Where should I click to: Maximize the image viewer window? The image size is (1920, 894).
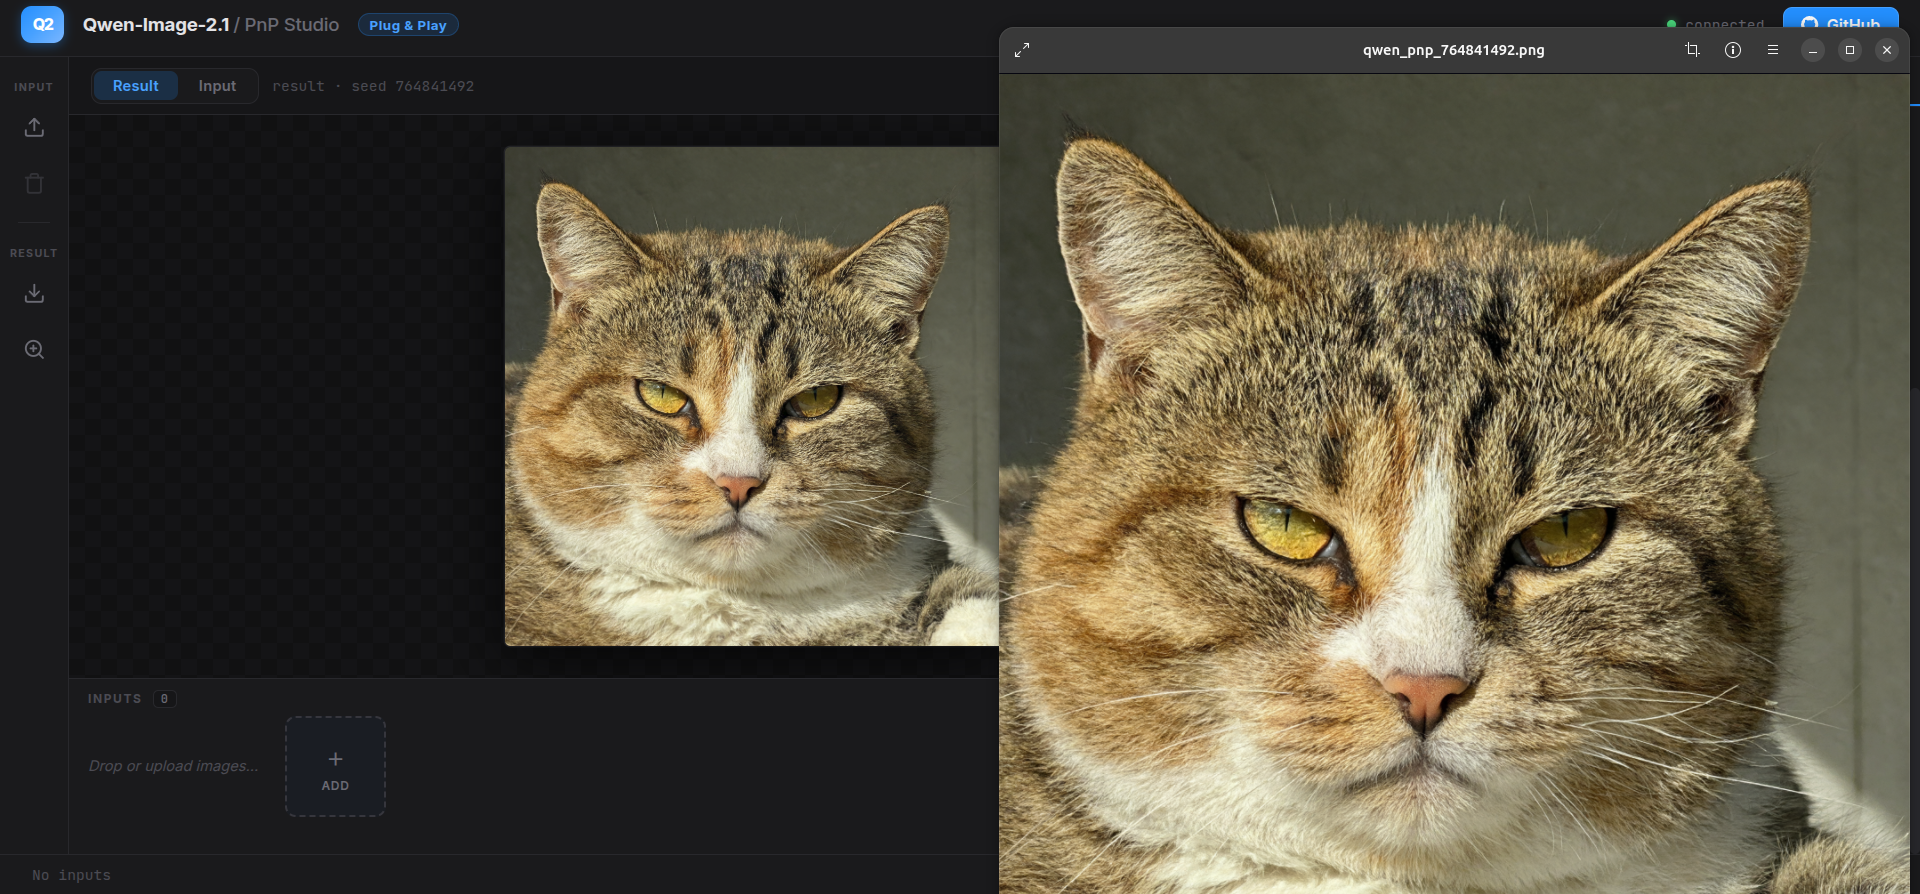1849,50
